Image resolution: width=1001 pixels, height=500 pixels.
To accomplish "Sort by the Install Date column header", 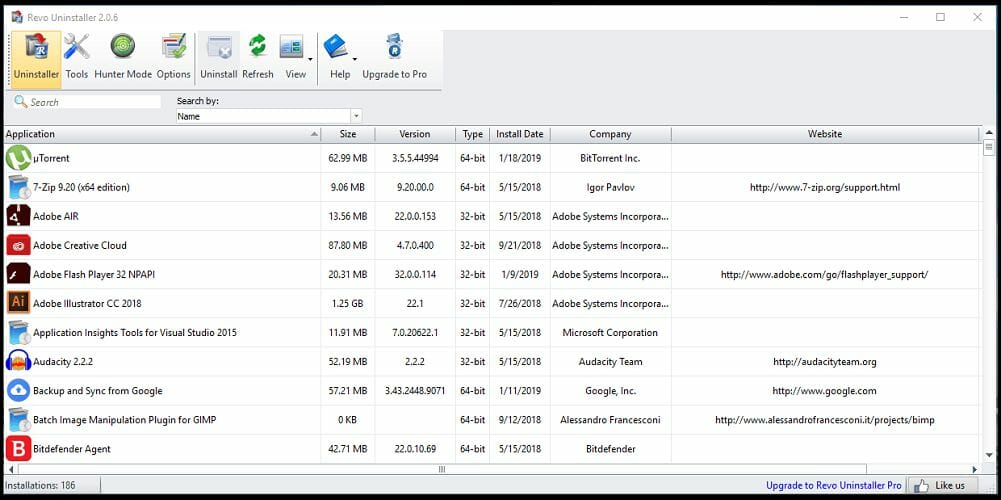I will [x=520, y=134].
